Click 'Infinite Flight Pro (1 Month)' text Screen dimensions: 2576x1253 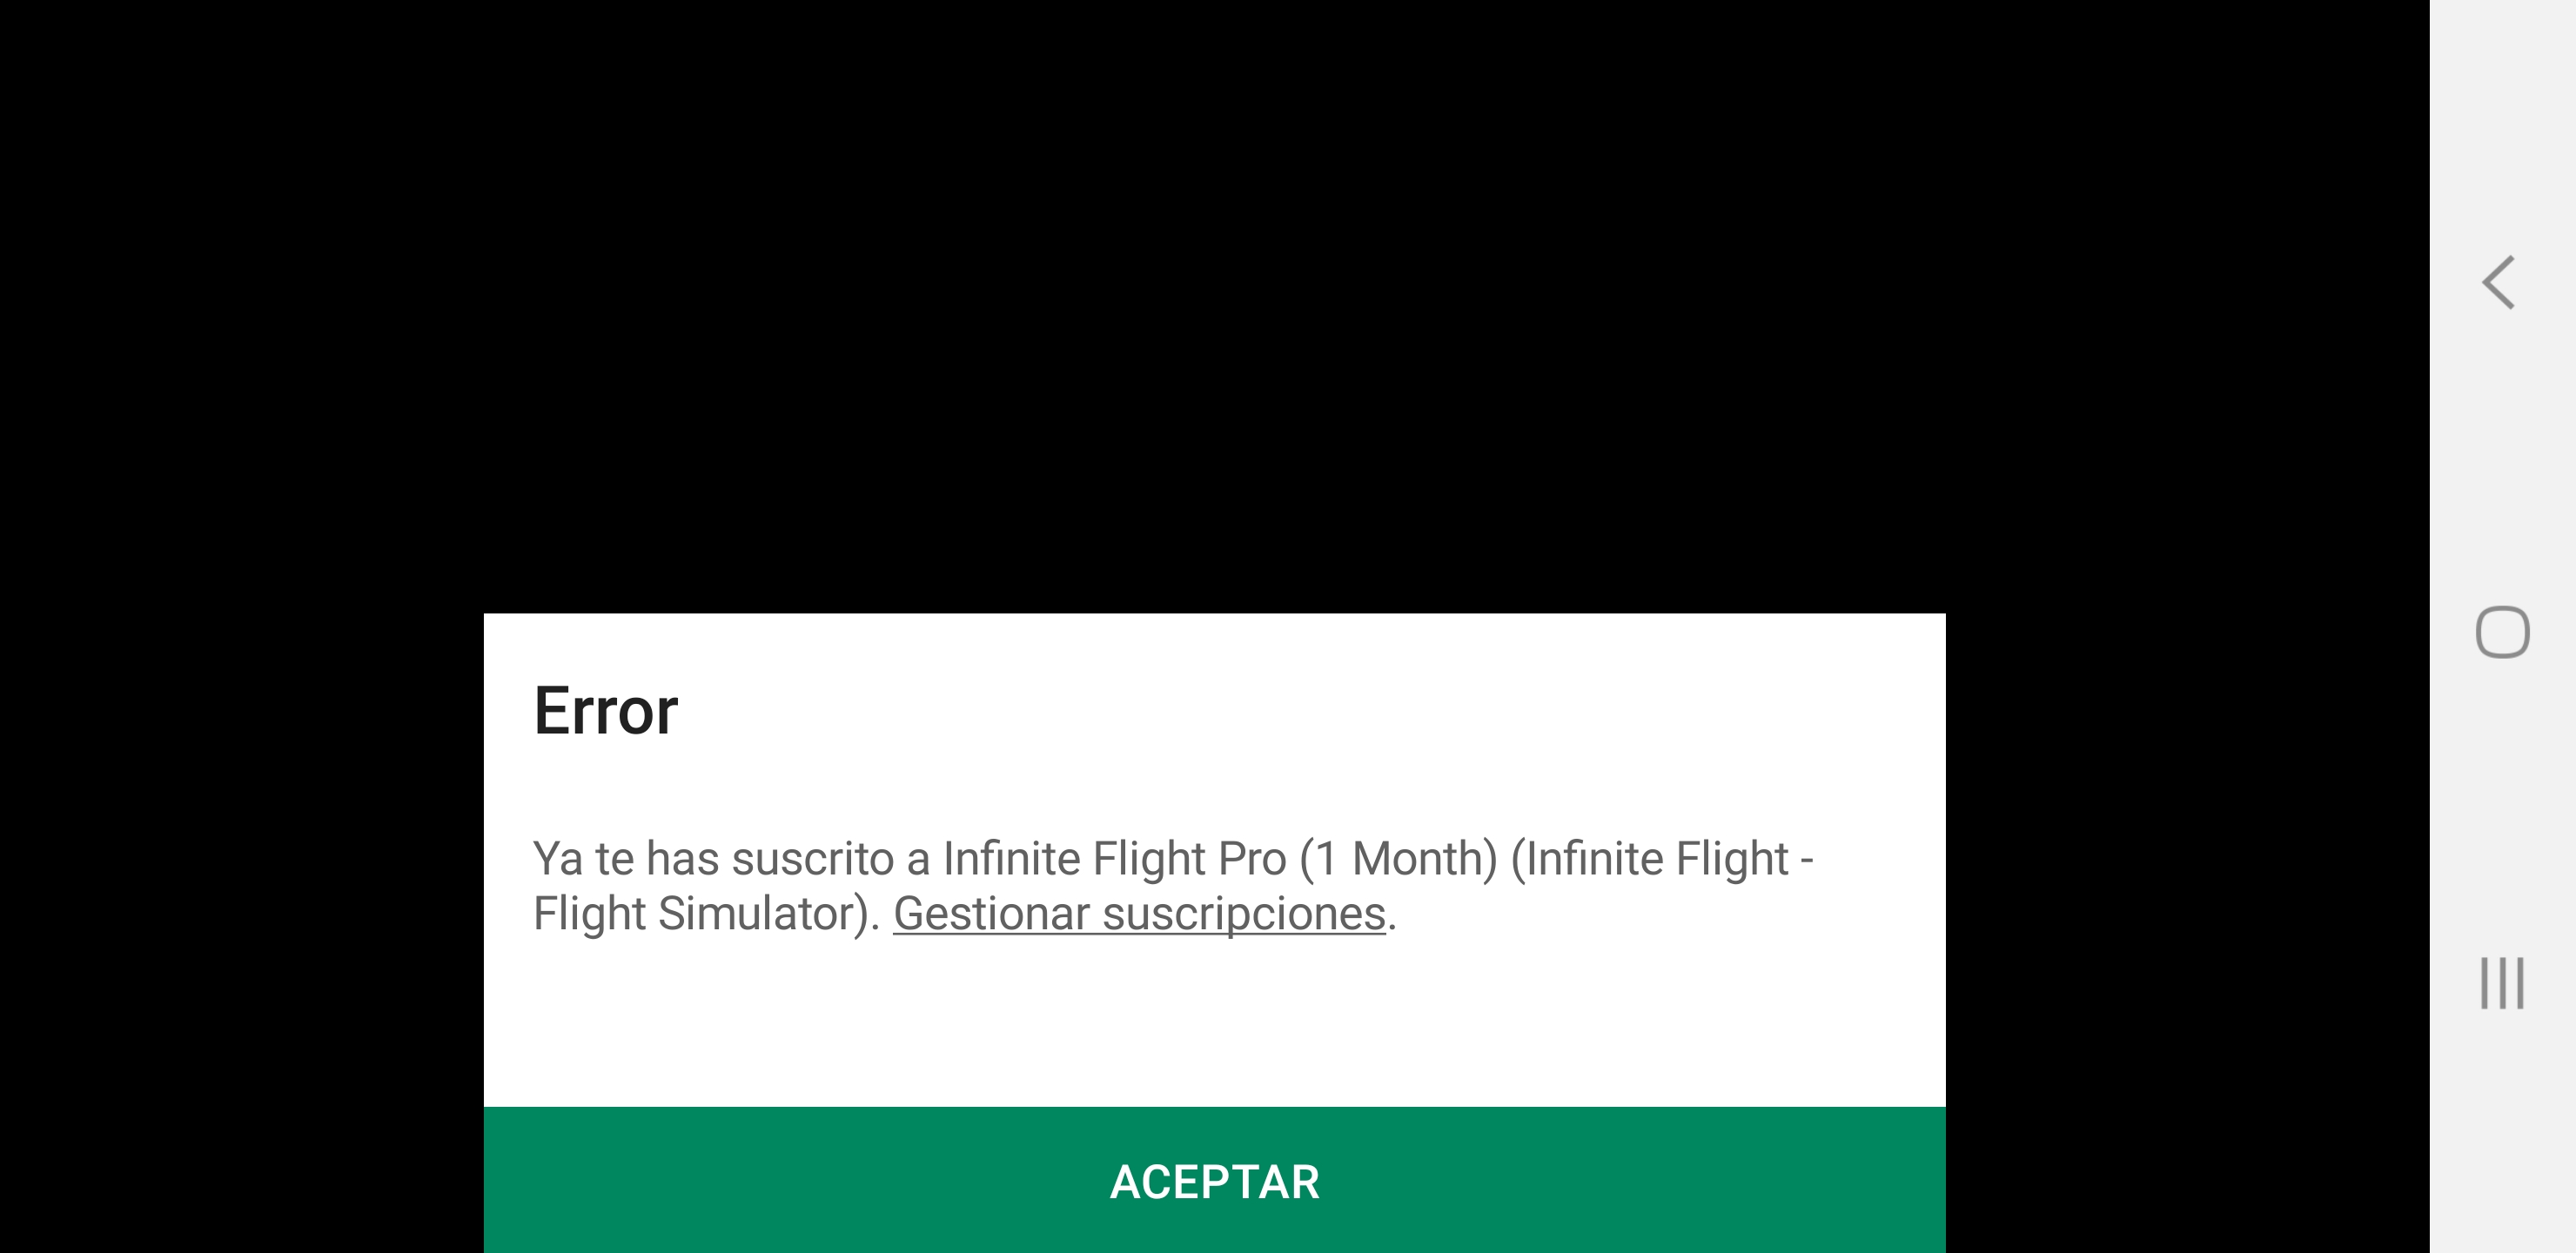1220,859
